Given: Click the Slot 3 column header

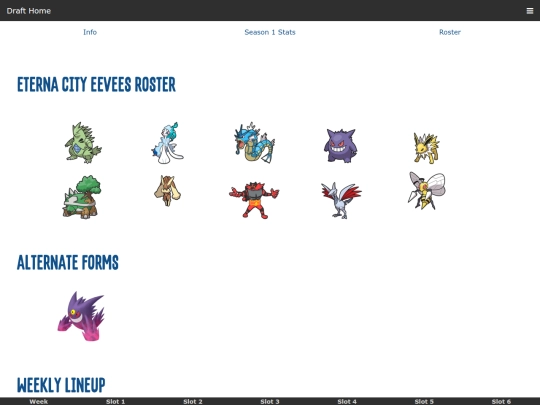Looking at the screenshot, I should 270,401.
